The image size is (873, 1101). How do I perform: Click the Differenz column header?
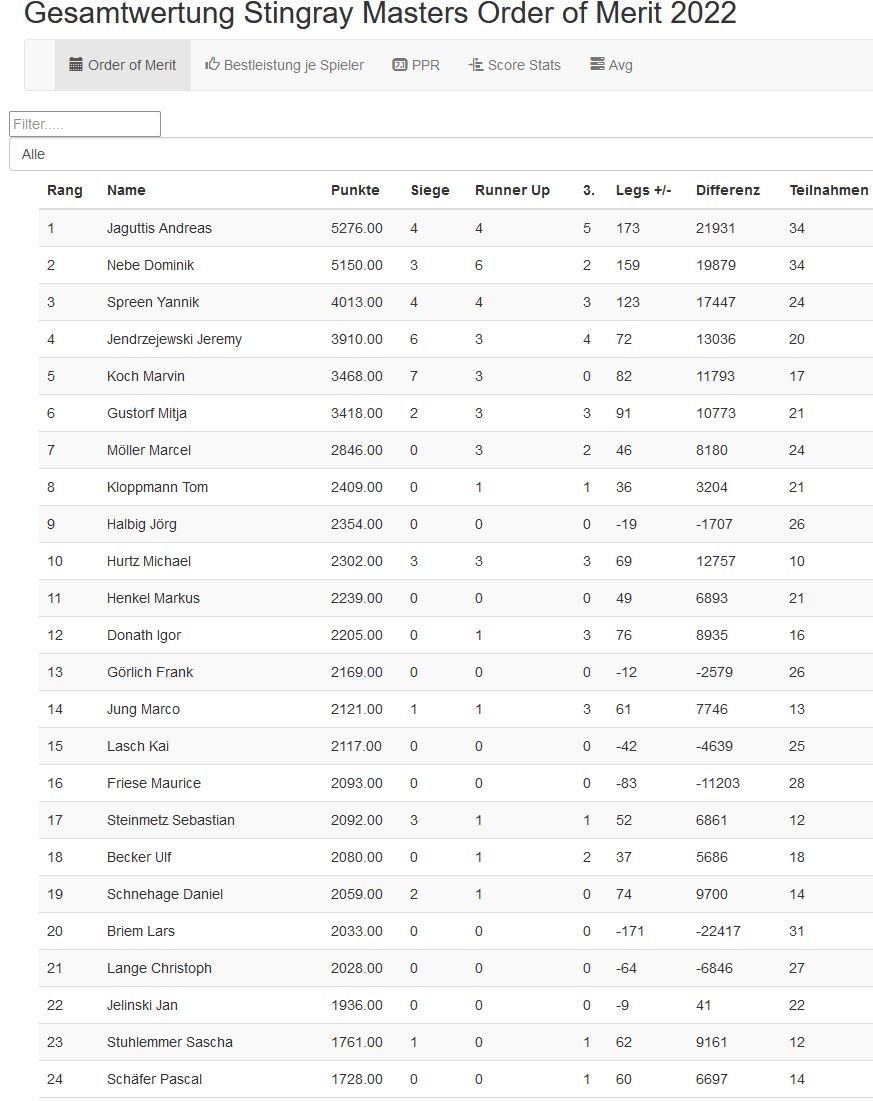click(x=728, y=190)
